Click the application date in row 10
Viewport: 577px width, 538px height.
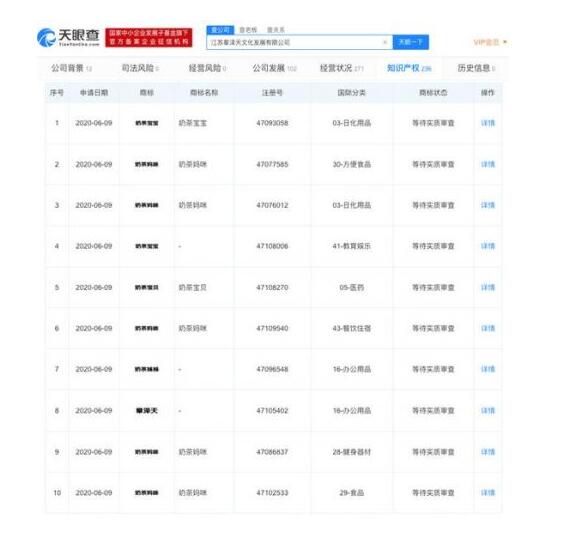(x=94, y=492)
